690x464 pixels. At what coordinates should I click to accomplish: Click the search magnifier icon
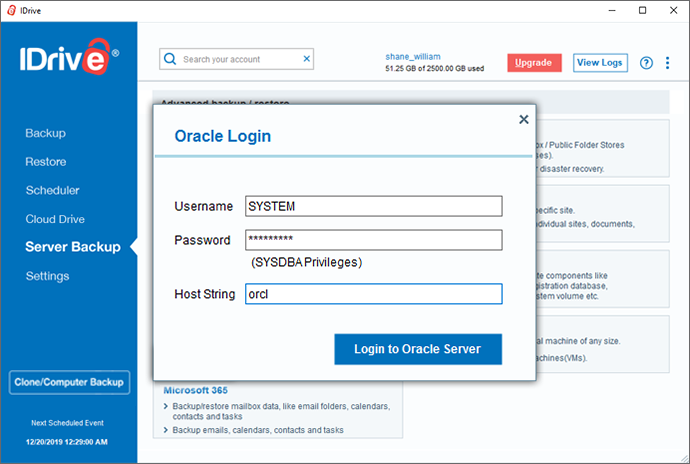pos(170,59)
